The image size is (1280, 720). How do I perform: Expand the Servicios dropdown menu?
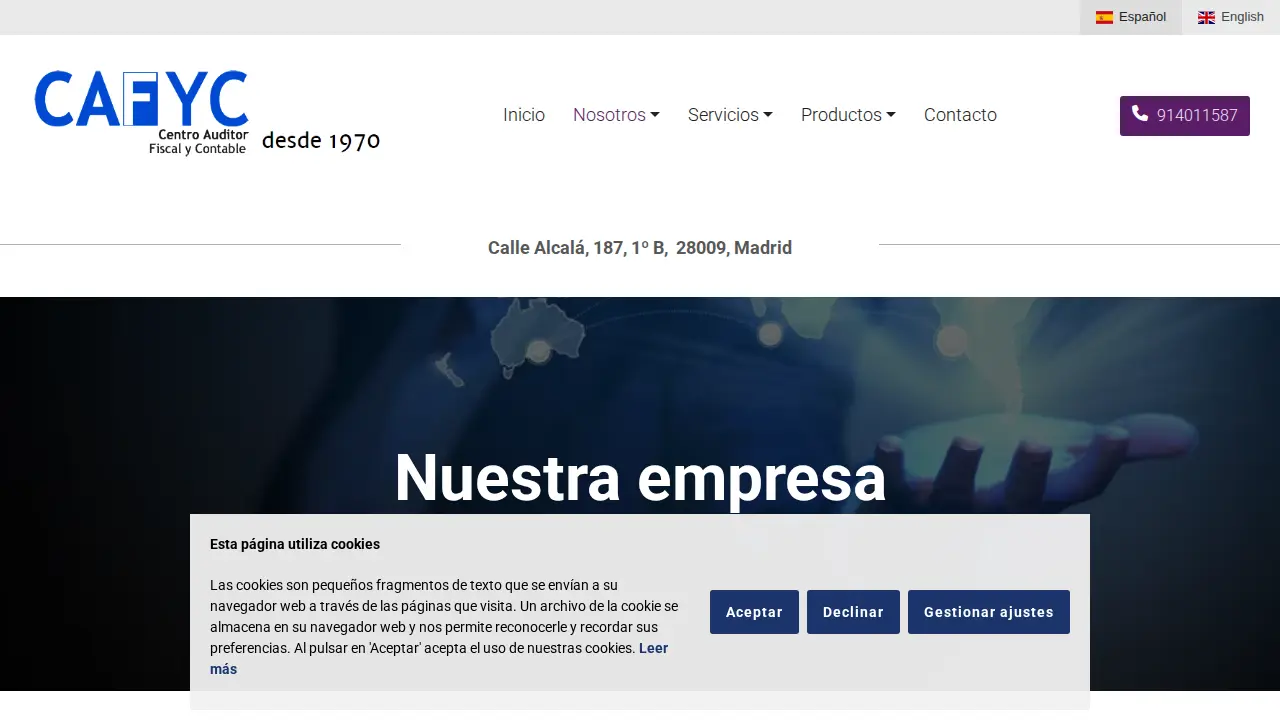click(x=730, y=115)
